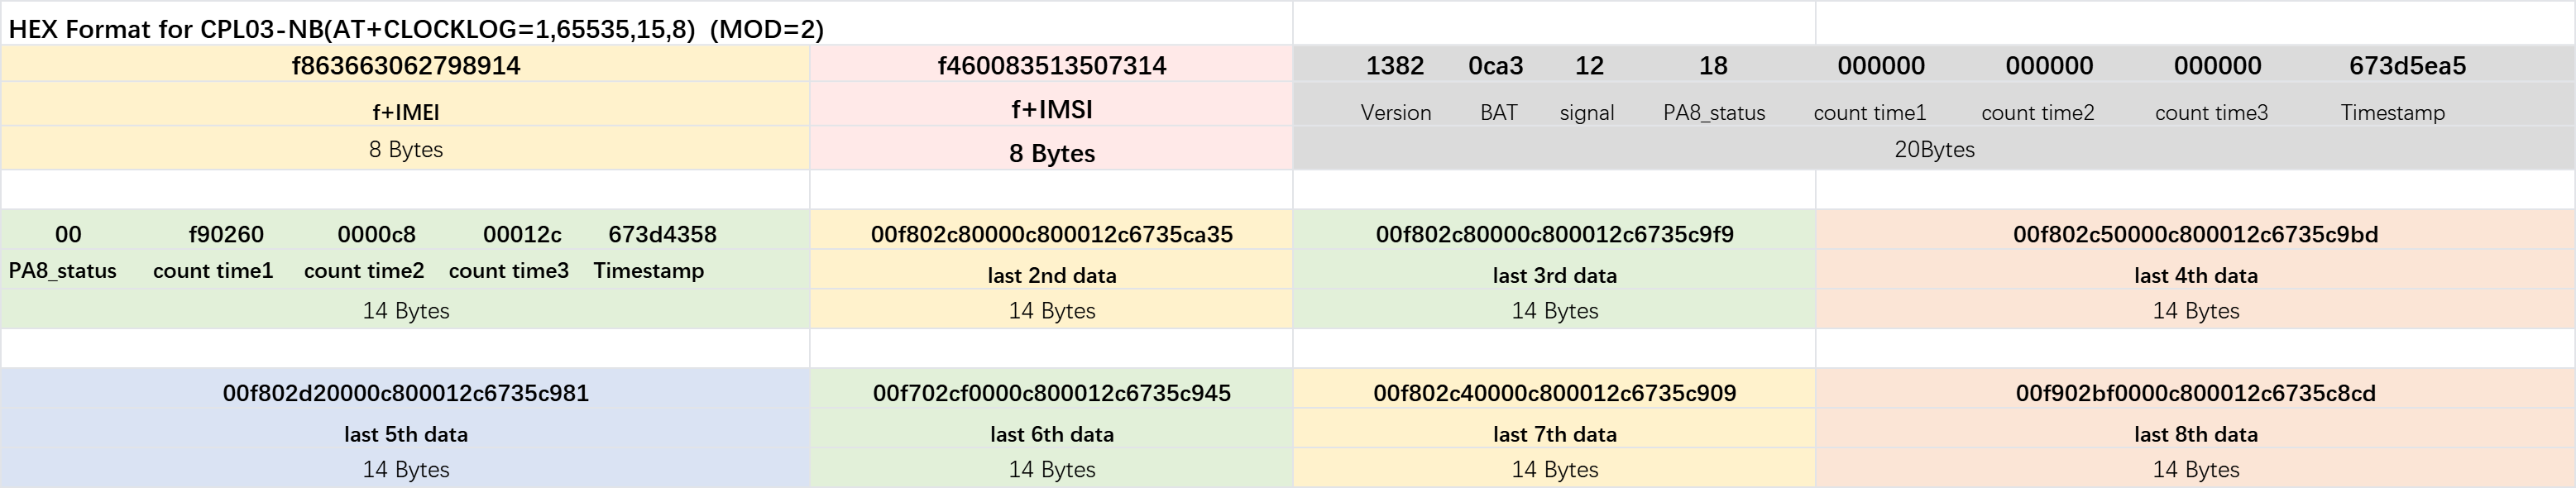Select the BAT value 0ca3
The image size is (2576, 488).
coord(1495,66)
